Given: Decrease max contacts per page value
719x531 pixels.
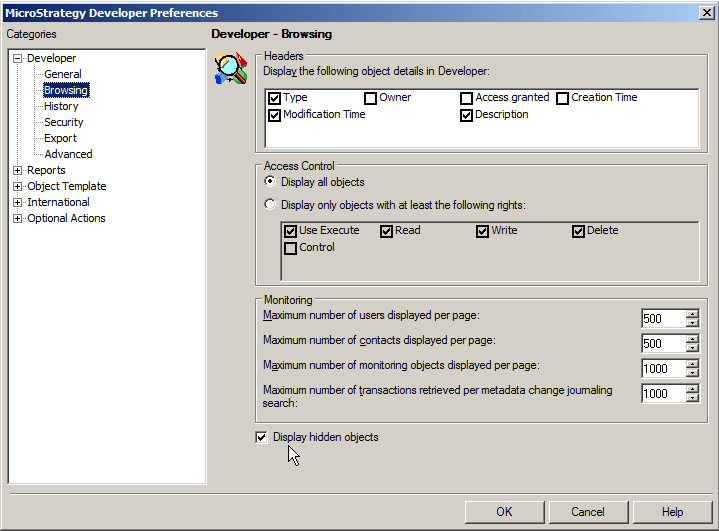Looking at the screenshot, I should coord(692,347).
